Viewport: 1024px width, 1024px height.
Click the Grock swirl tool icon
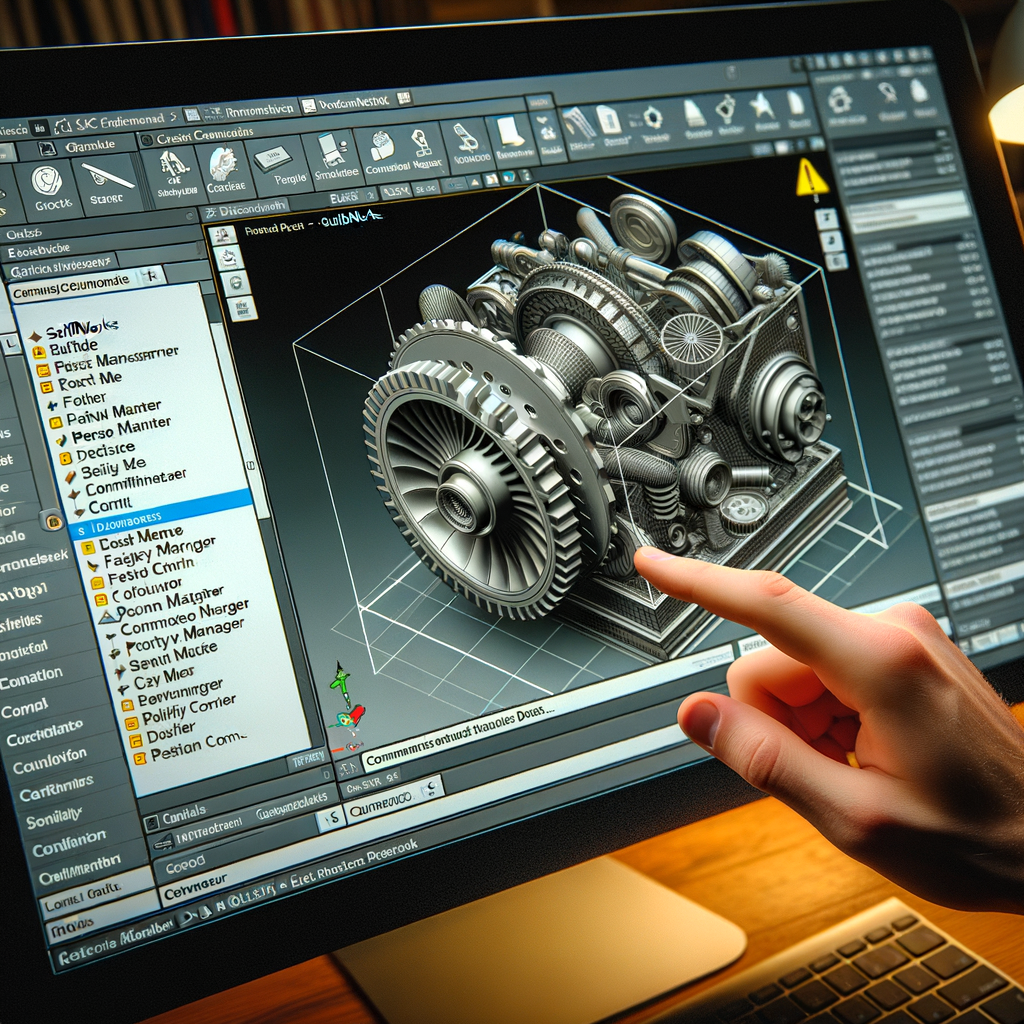coord(47,183)
